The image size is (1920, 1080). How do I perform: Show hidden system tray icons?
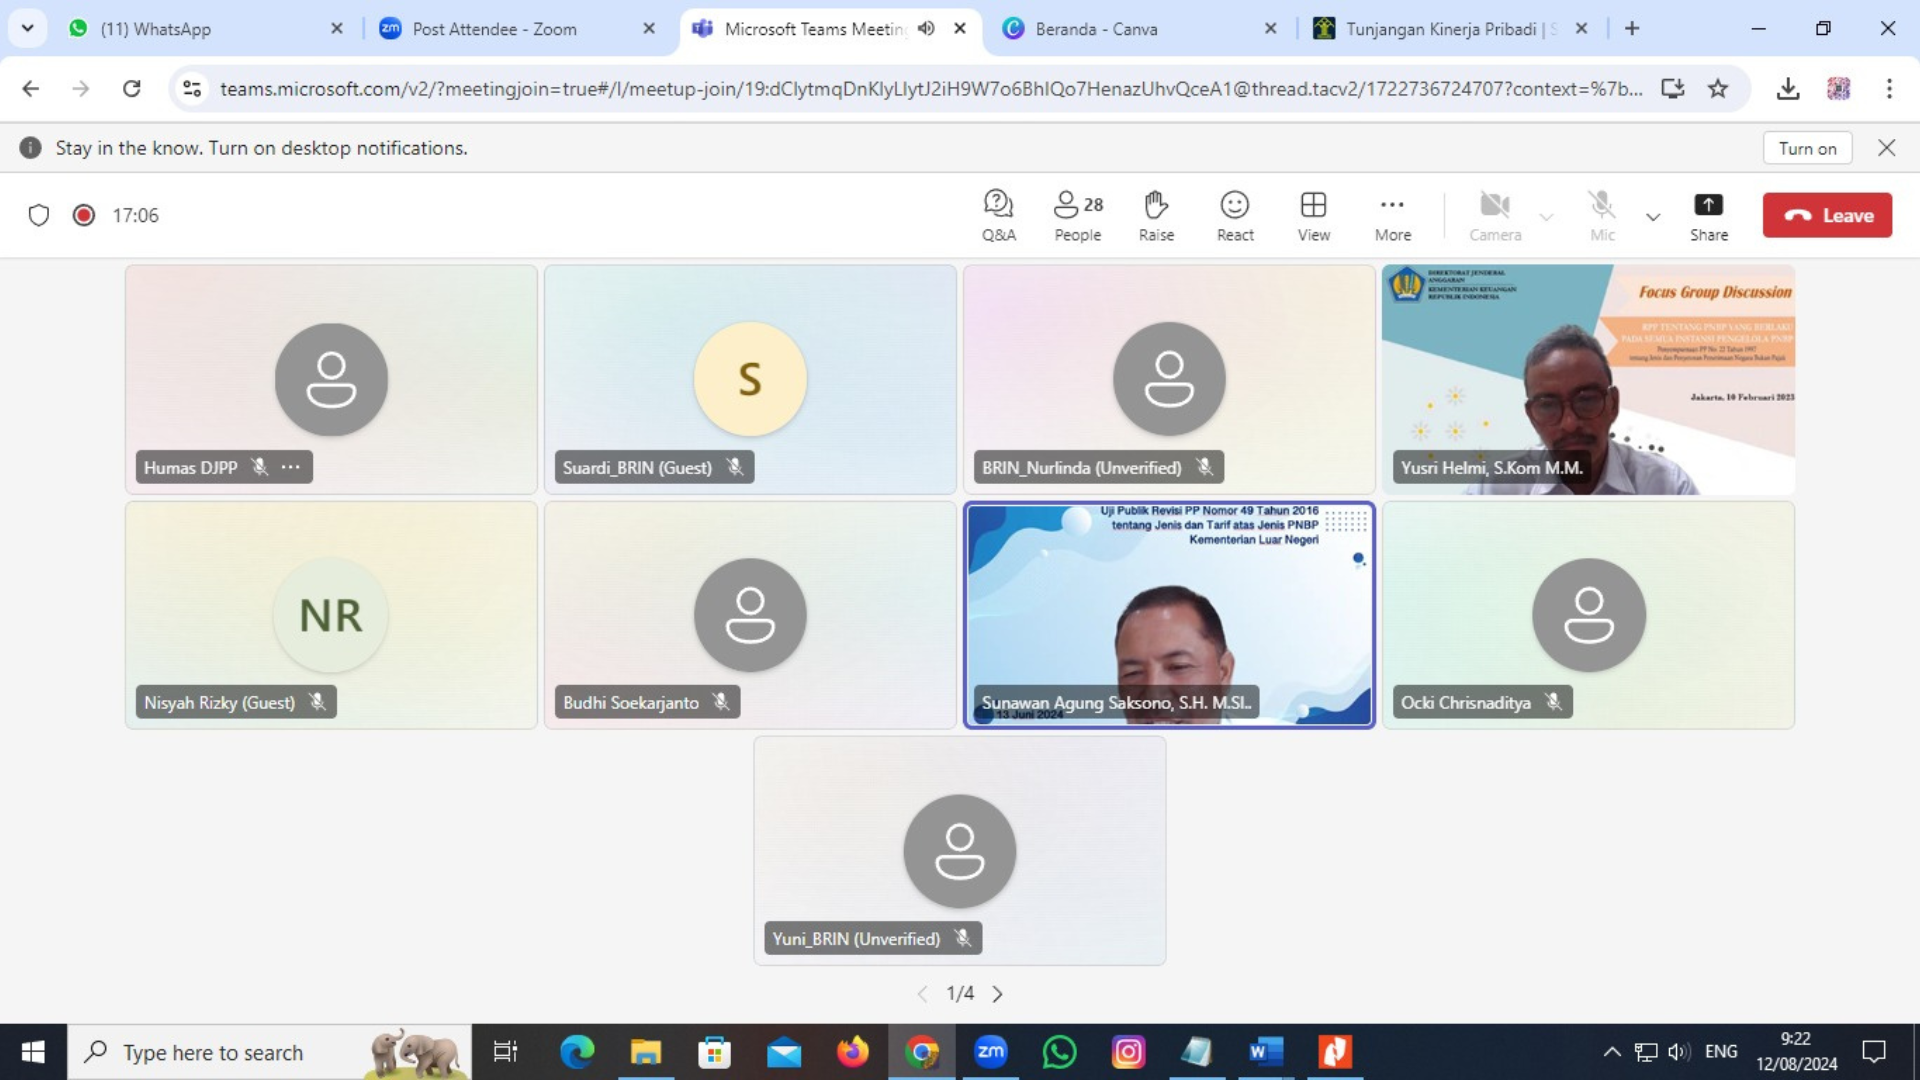[1612, 1052]
